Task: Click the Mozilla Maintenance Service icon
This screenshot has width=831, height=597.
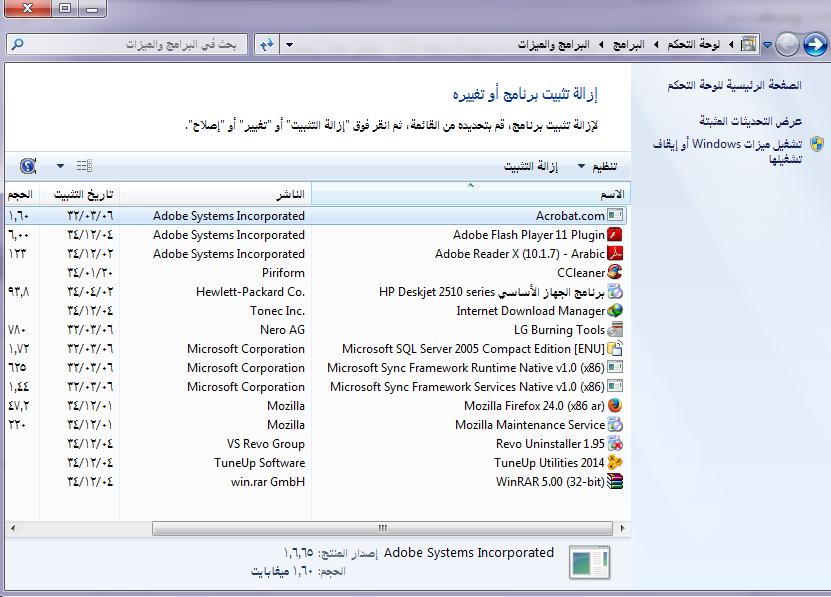Action: (615, 425)
